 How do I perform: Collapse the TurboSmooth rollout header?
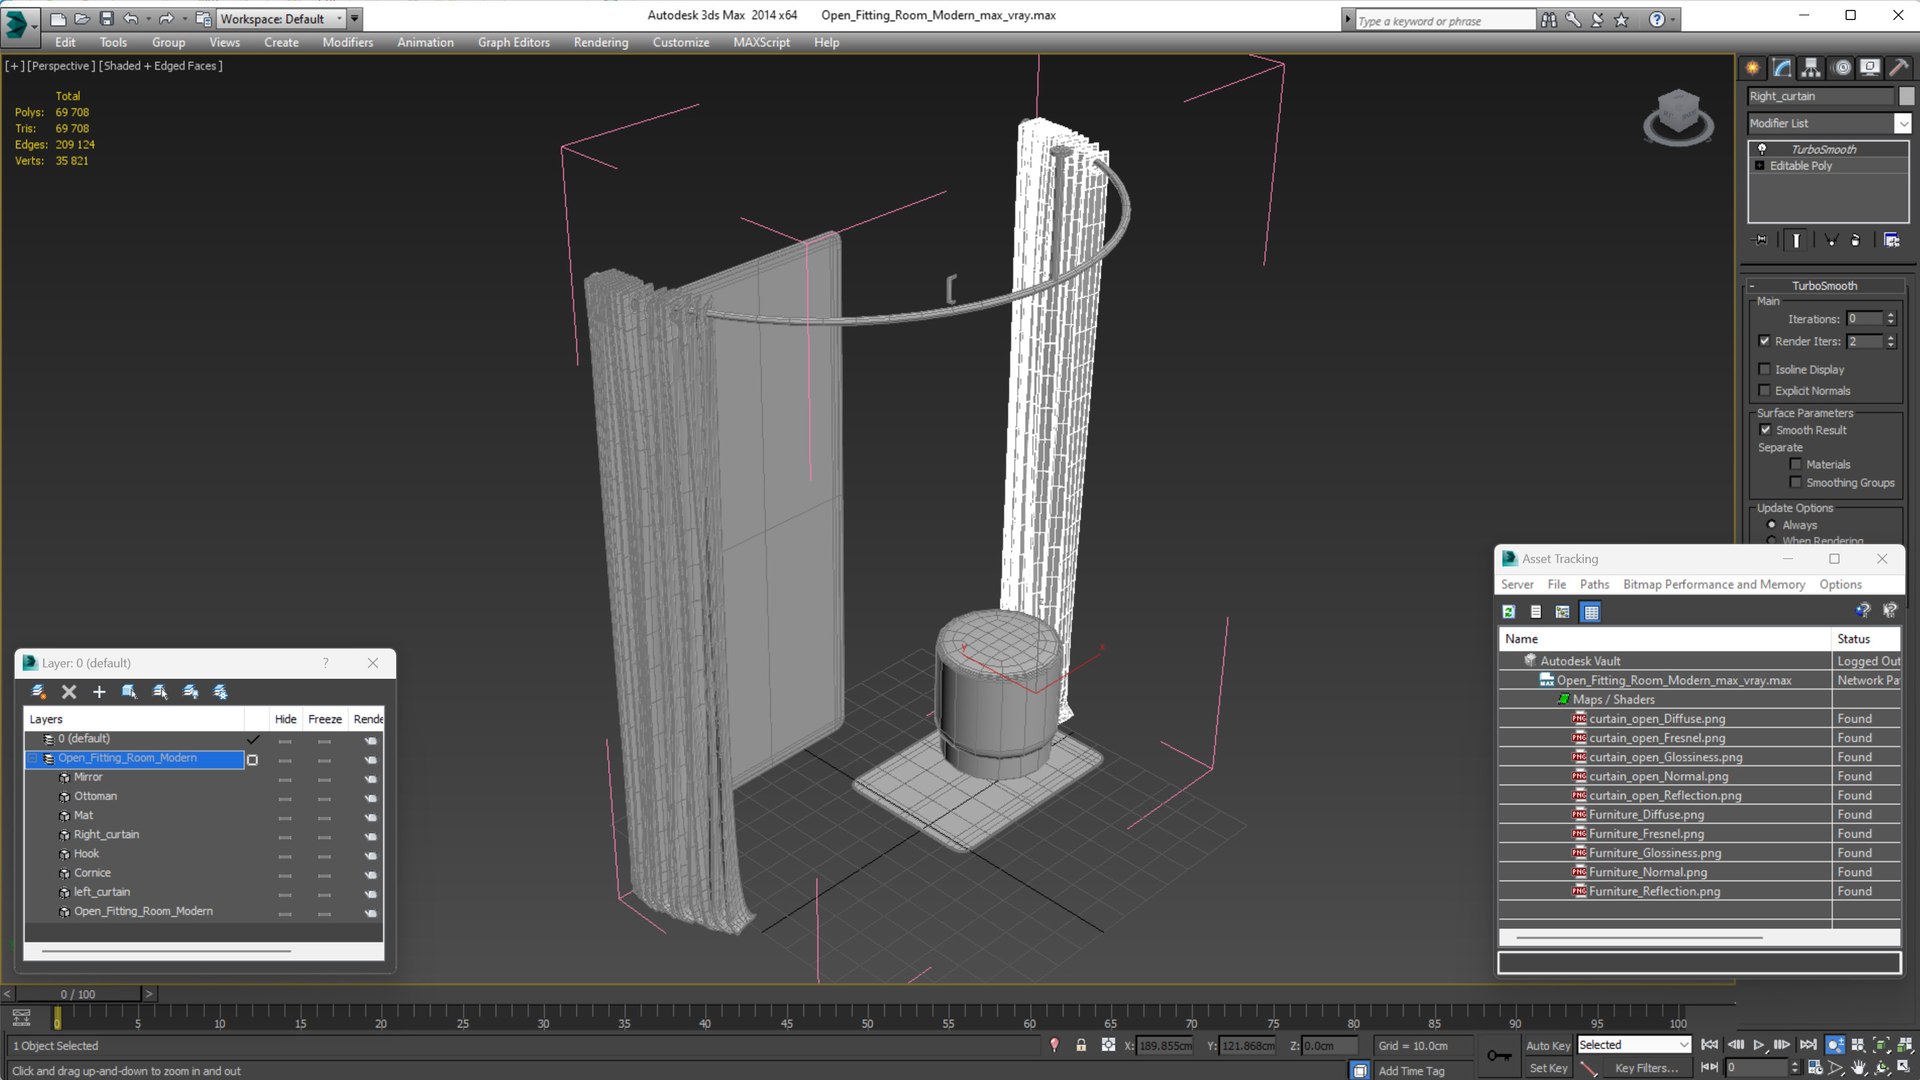1824,286
